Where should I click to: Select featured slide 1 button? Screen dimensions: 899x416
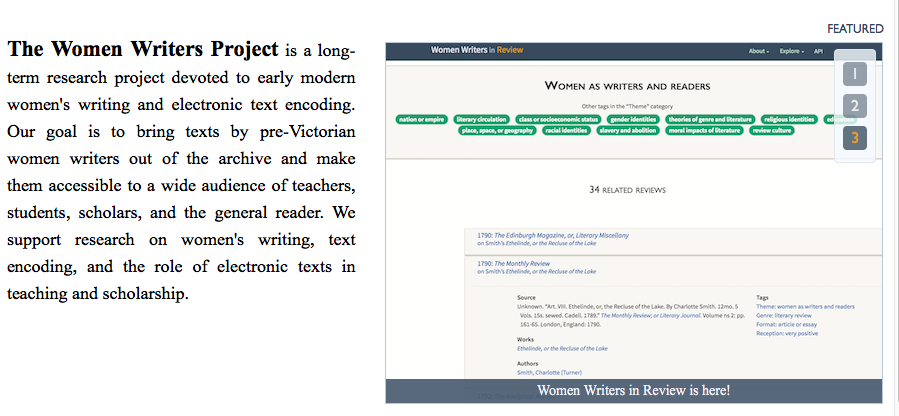coord(855,74)
